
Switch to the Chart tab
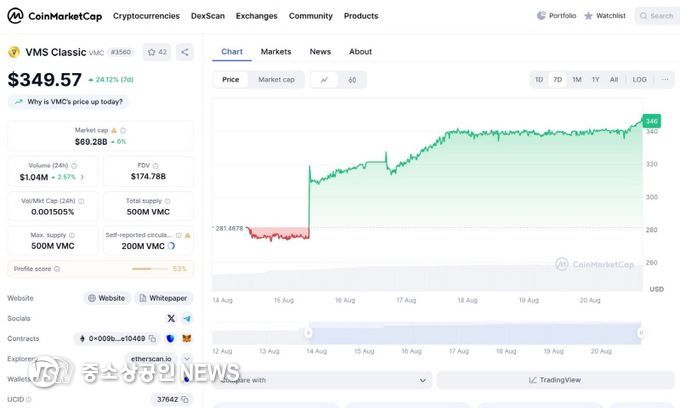[232, 52]
